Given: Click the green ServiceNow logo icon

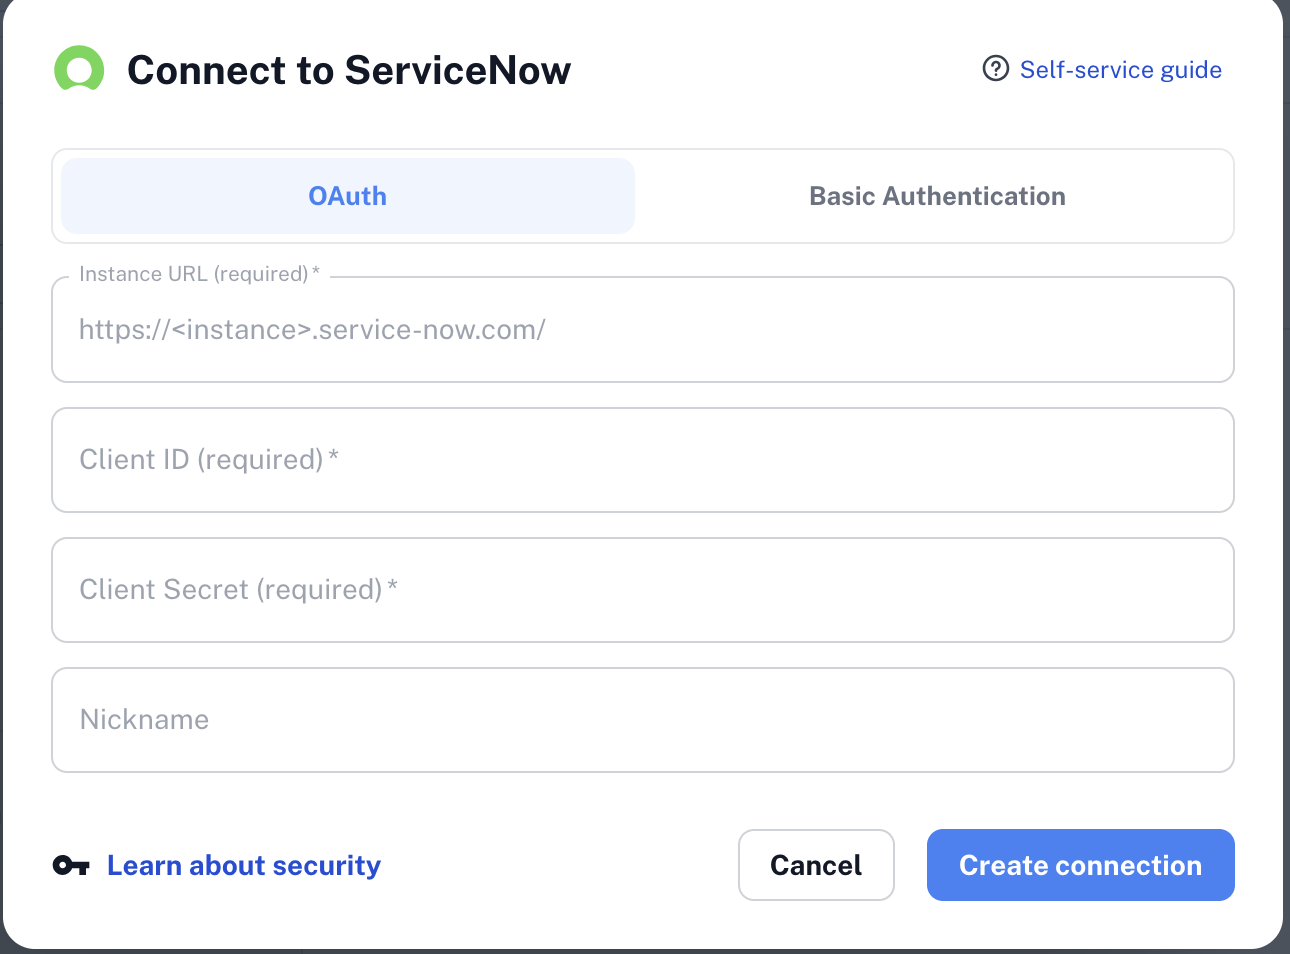Looking at the screenshot, I should point(79,69).
